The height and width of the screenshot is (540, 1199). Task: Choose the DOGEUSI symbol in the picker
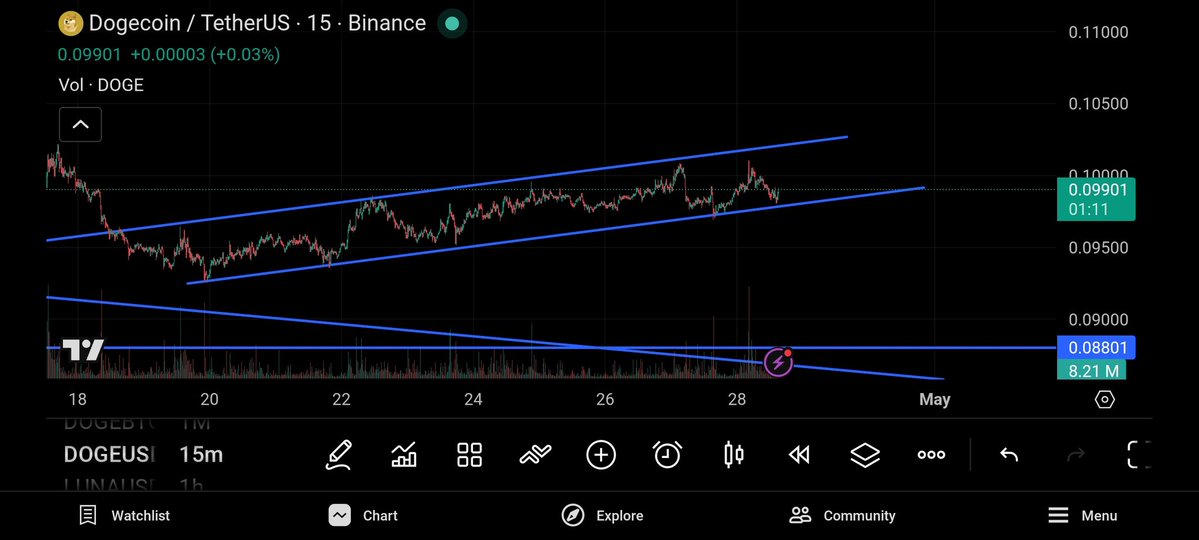(109, 454)
